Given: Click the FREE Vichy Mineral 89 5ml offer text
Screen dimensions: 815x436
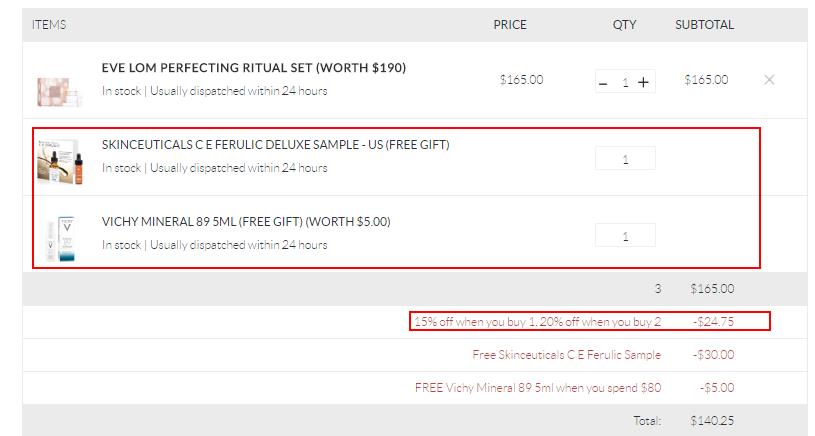Looking at the screenshot, I should coord(538,388).
